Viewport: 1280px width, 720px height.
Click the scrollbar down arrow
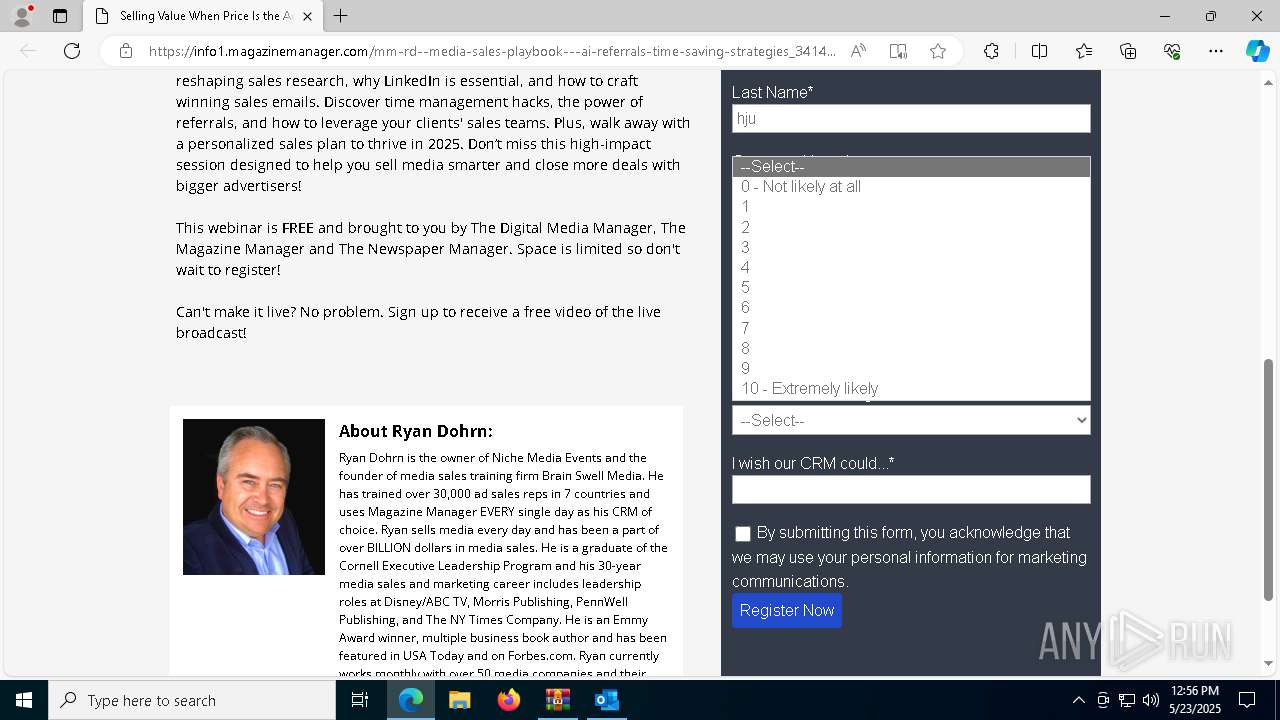point(1269,663)
